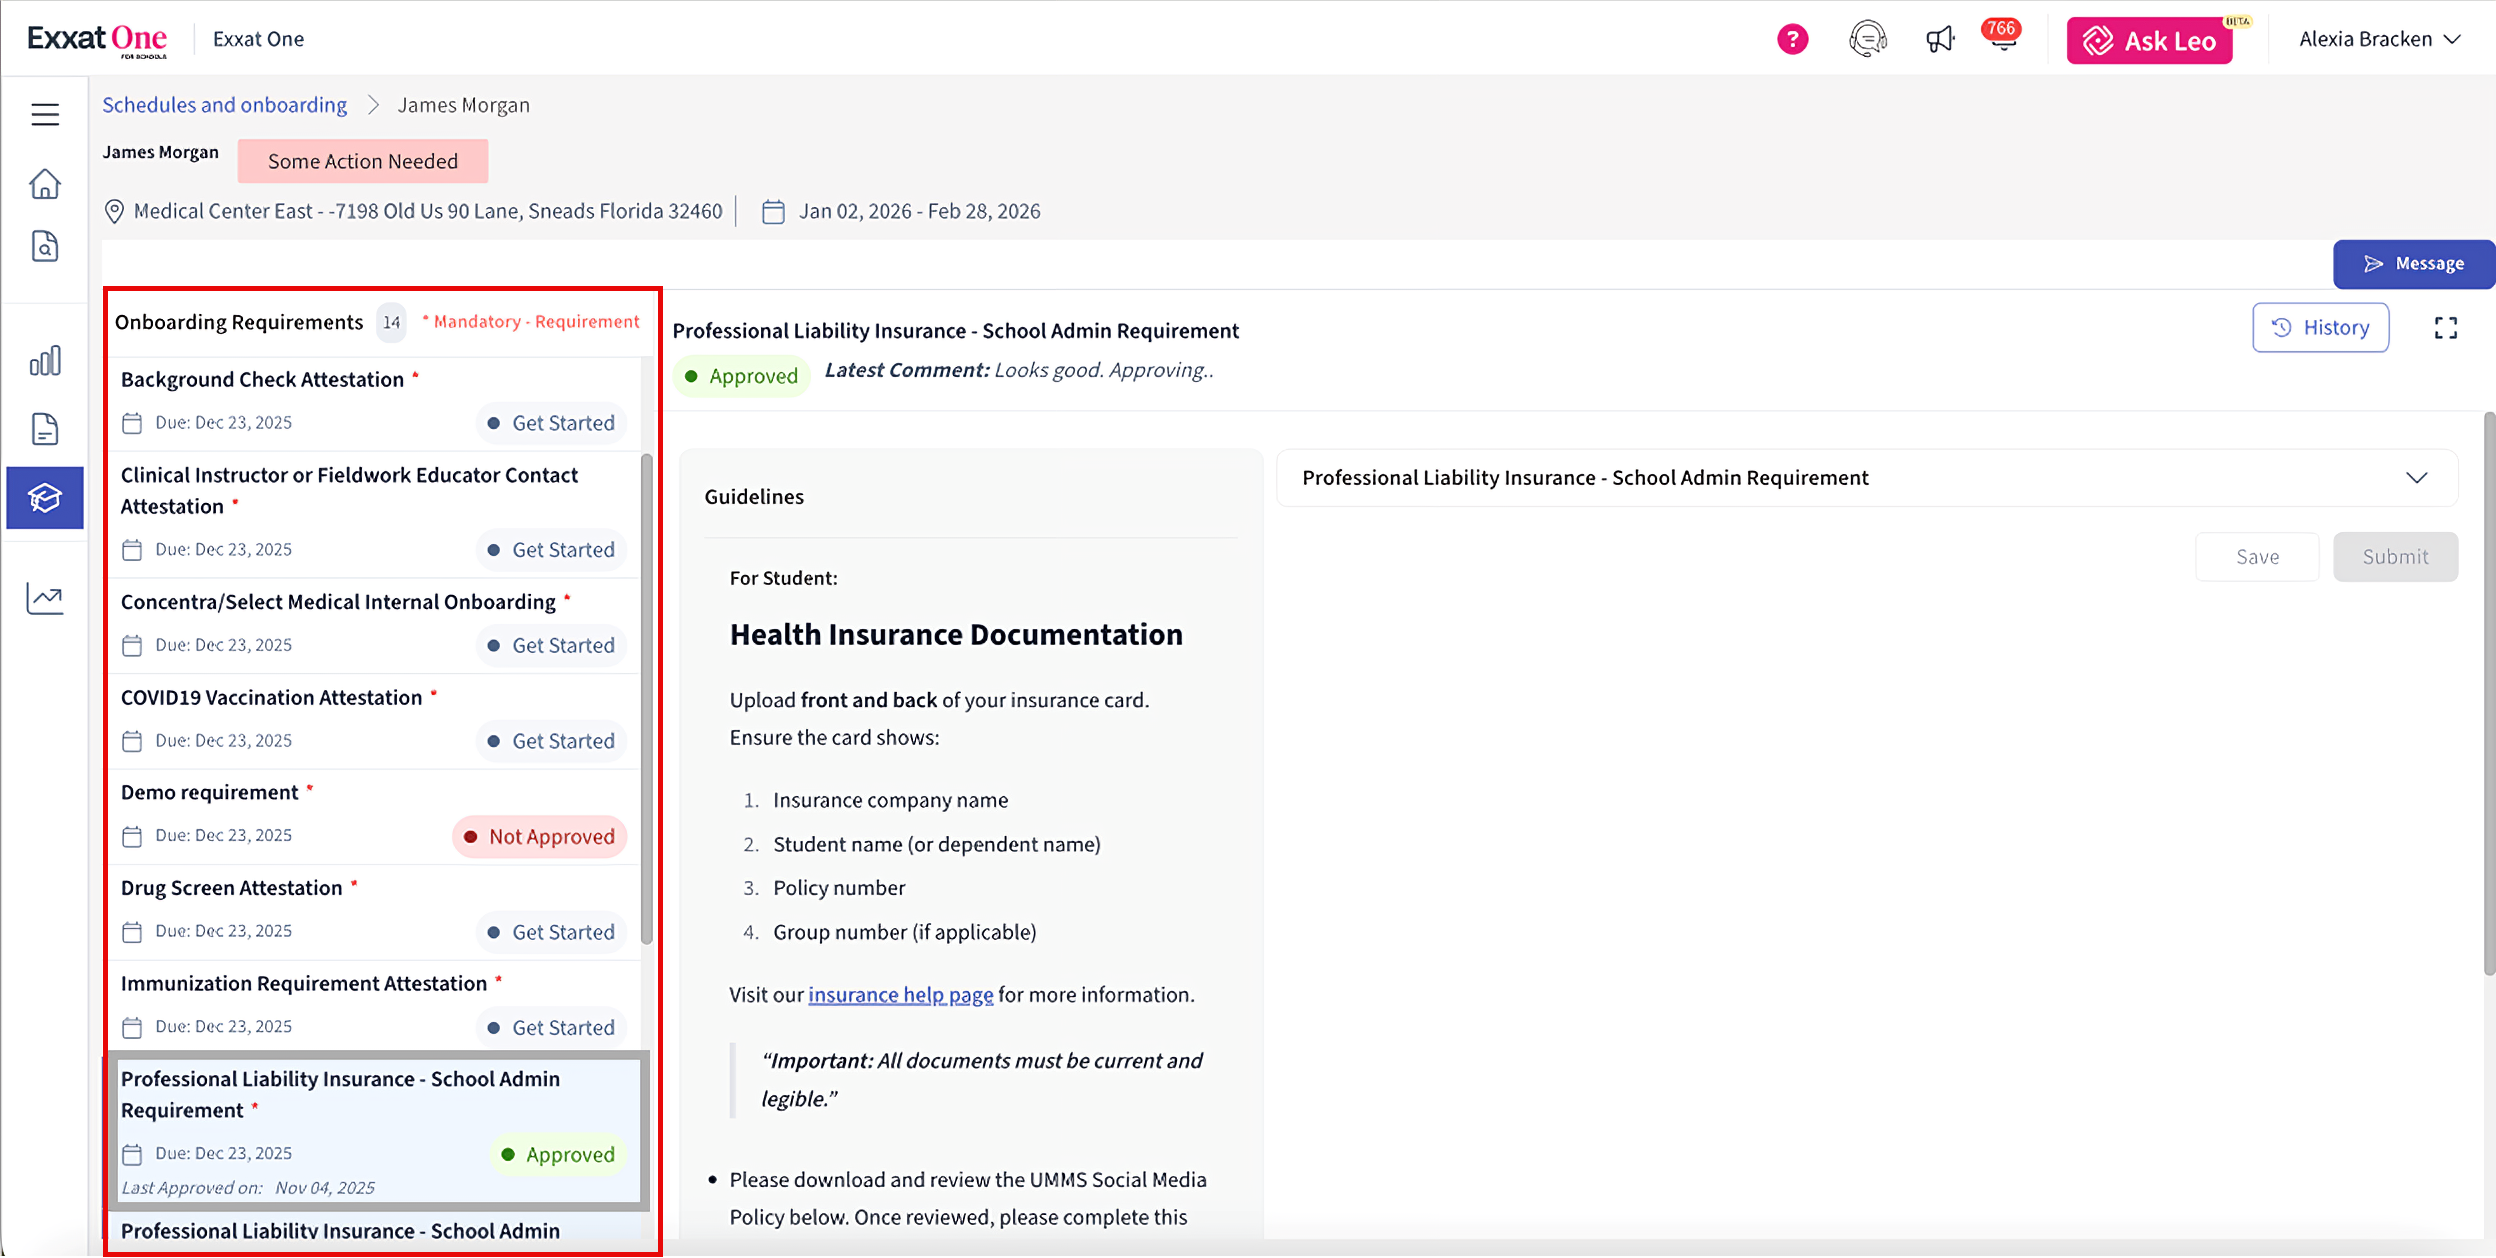
Task: Open the hamburger navigation menu
Action: point(45,115)
